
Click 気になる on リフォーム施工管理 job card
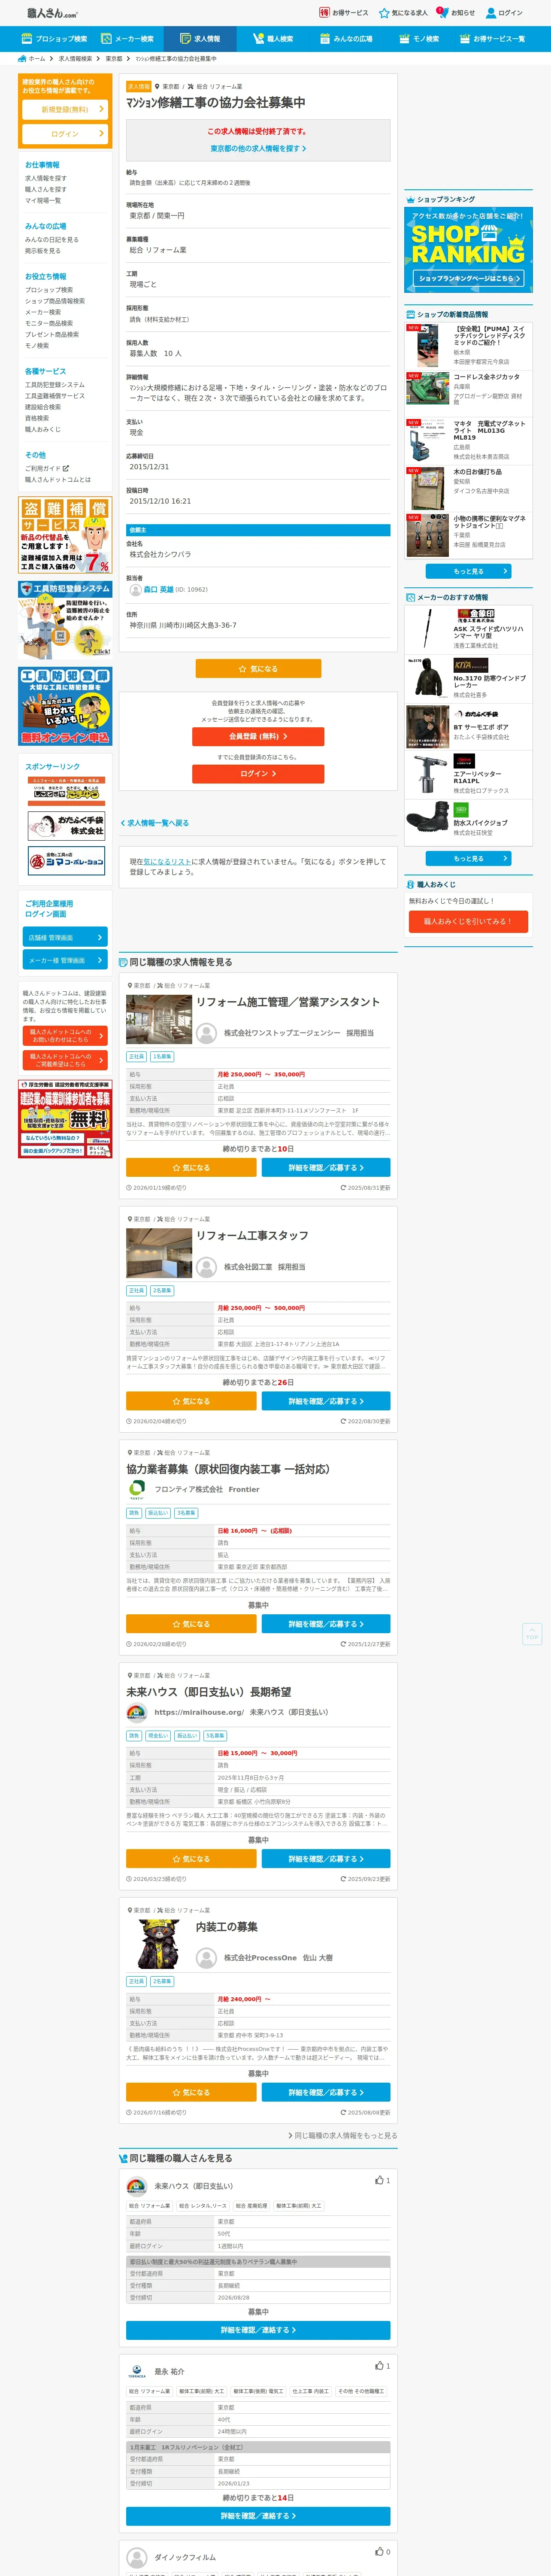(x=191, y=1167)
